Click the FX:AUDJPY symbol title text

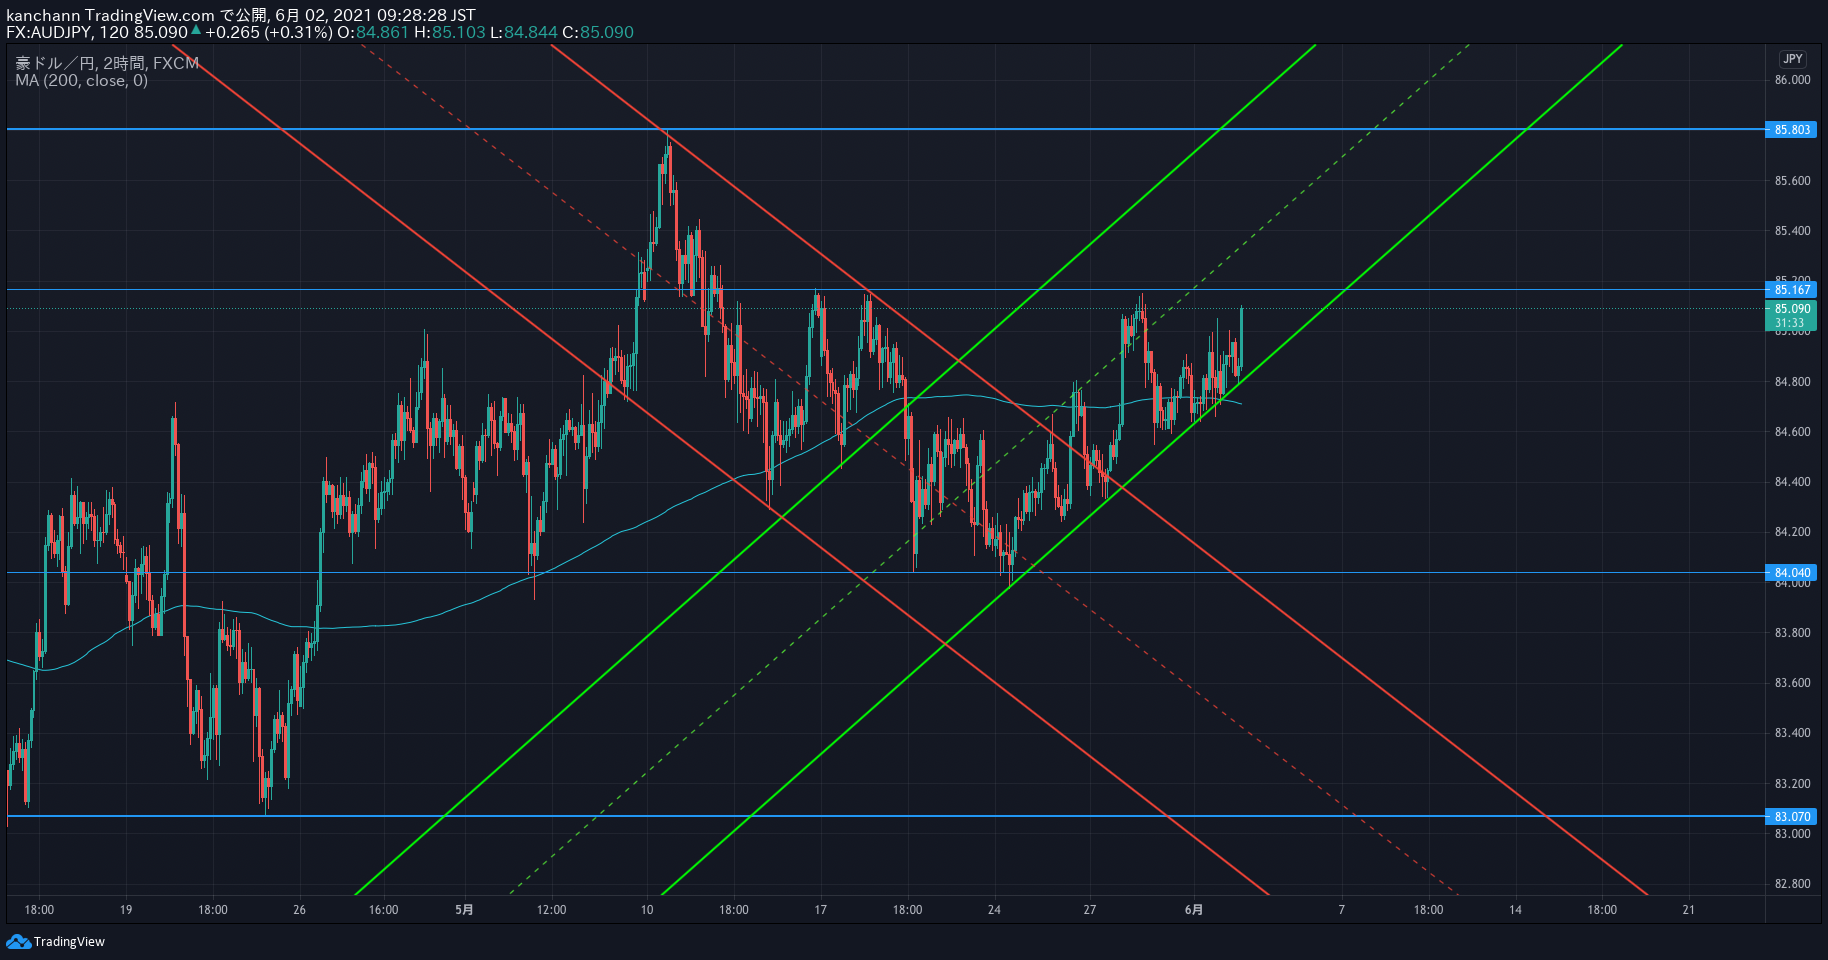click(49, 32)
